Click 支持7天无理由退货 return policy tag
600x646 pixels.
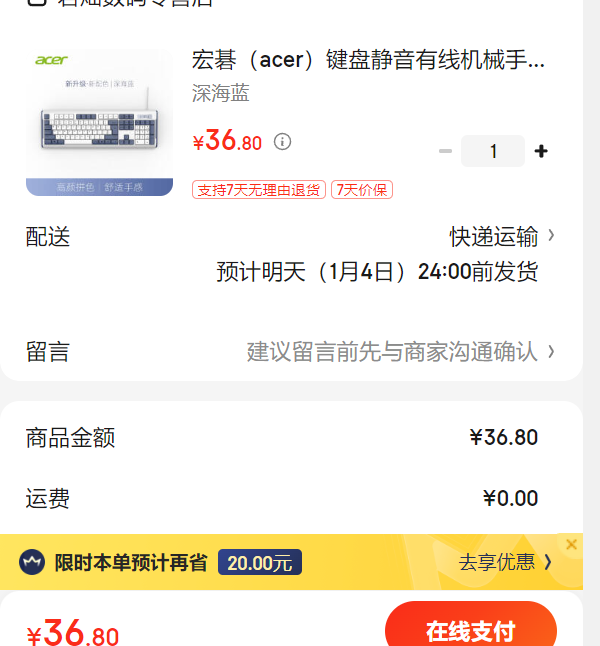click(x=259, y=190)
